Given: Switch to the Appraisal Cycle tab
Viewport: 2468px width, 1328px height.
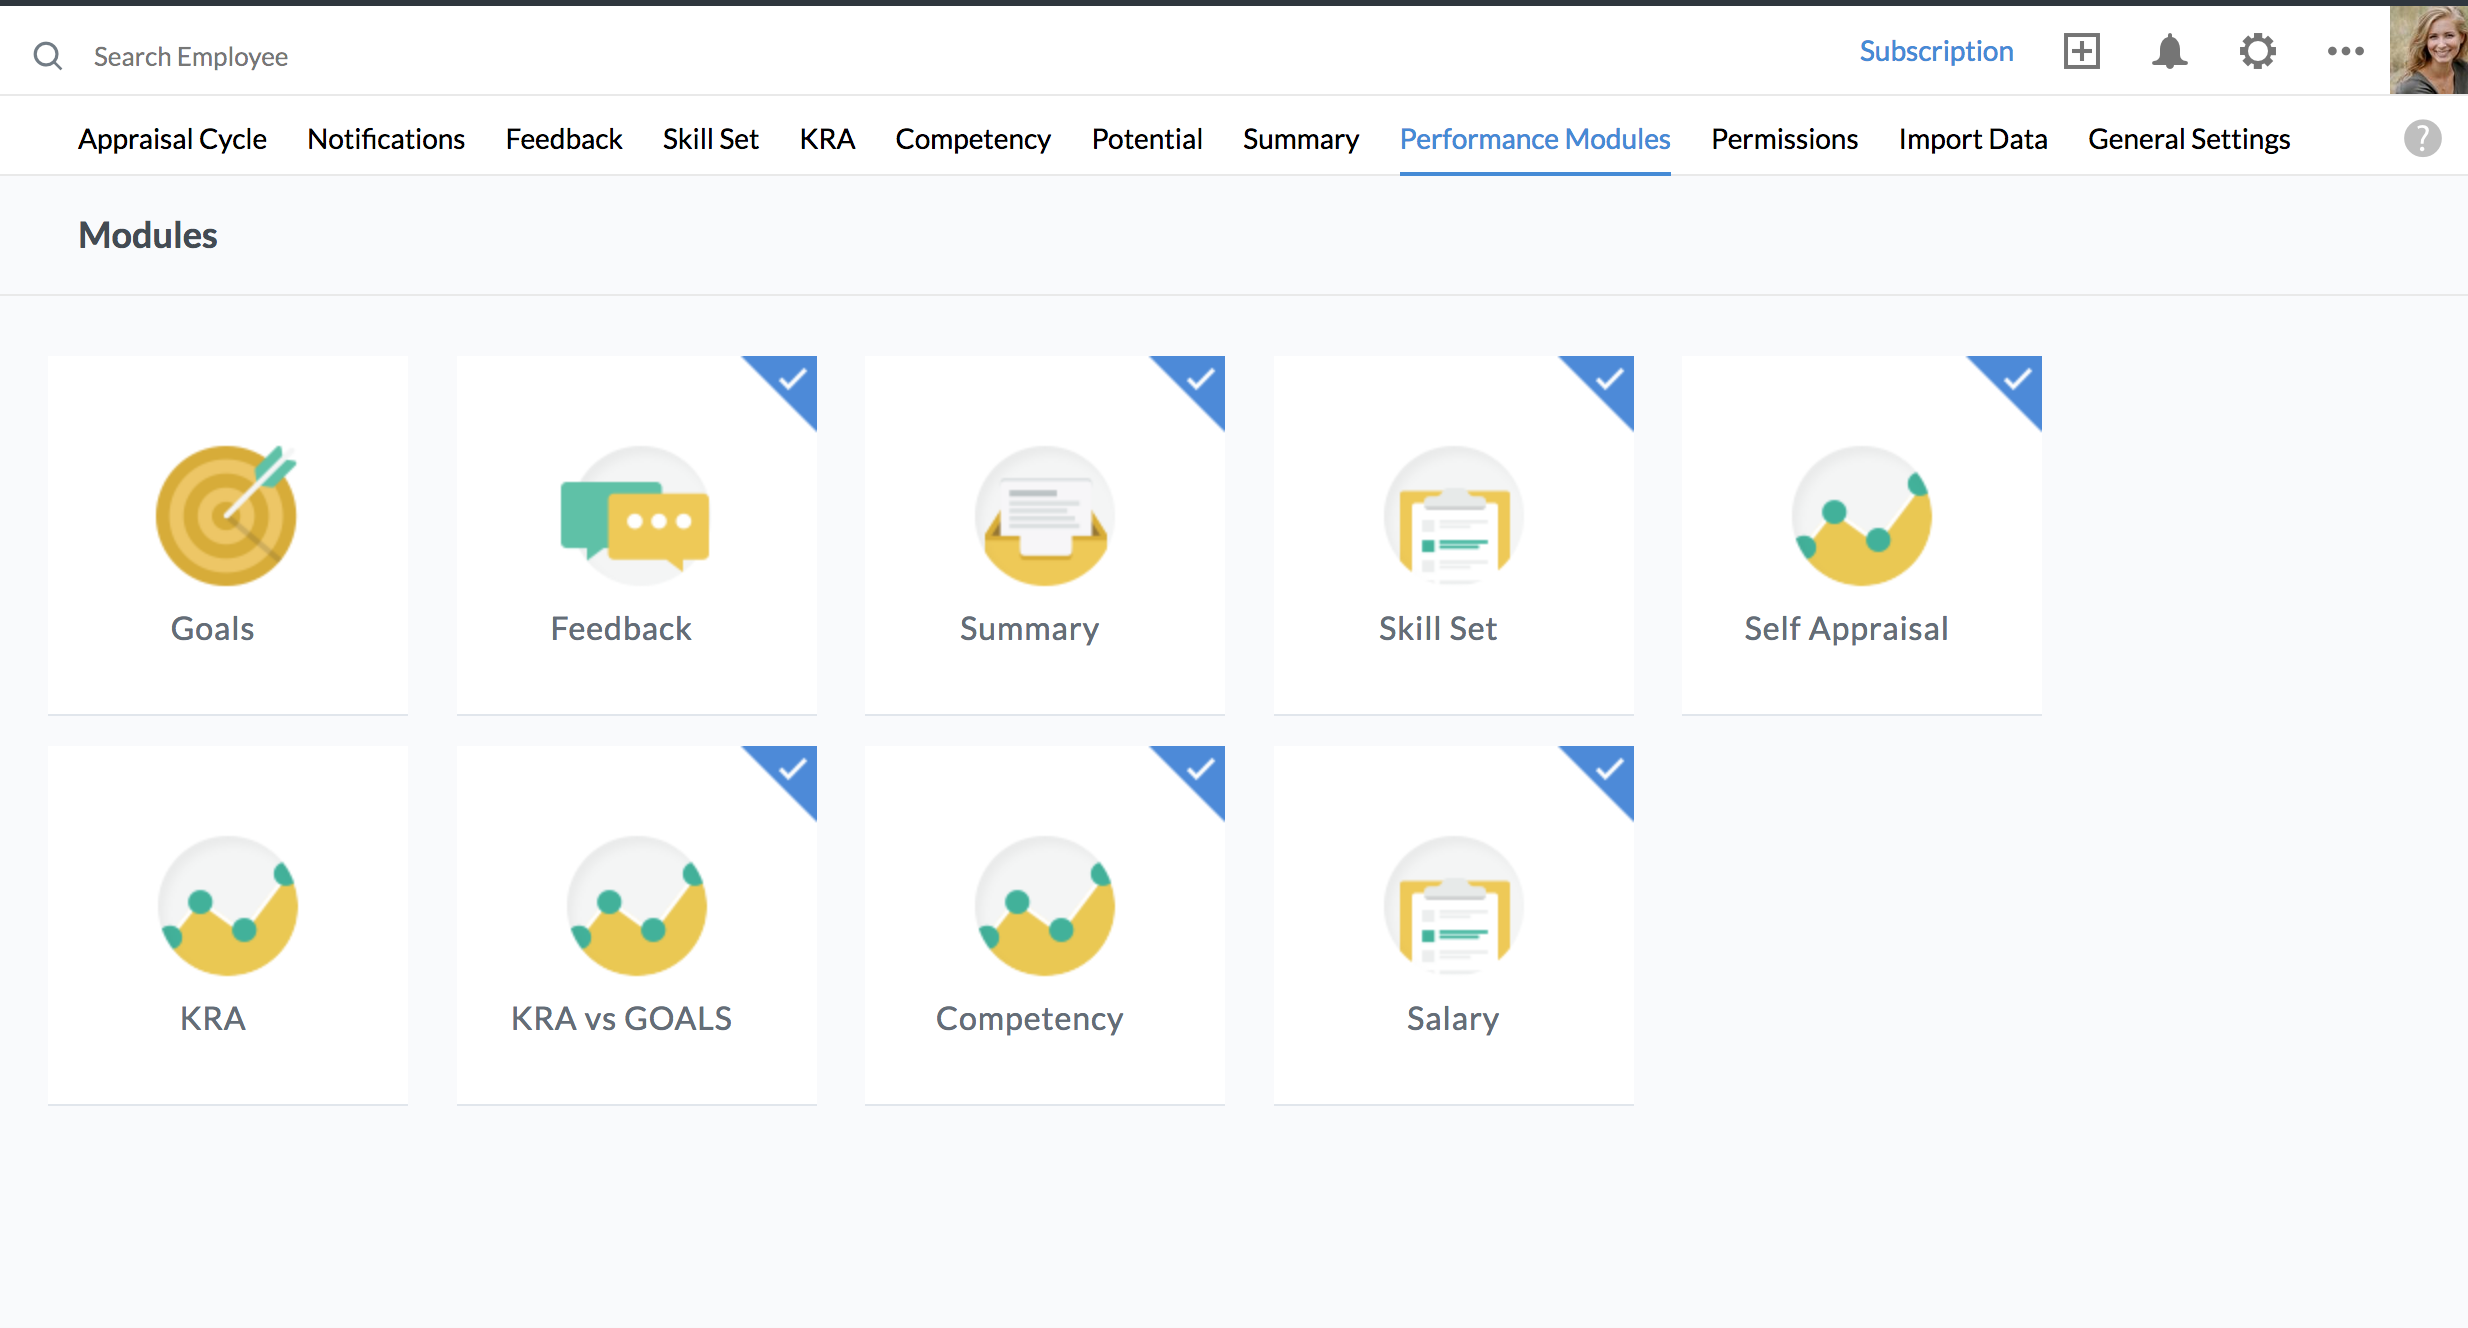Looking at the screenshot, I should pos(172,139).
